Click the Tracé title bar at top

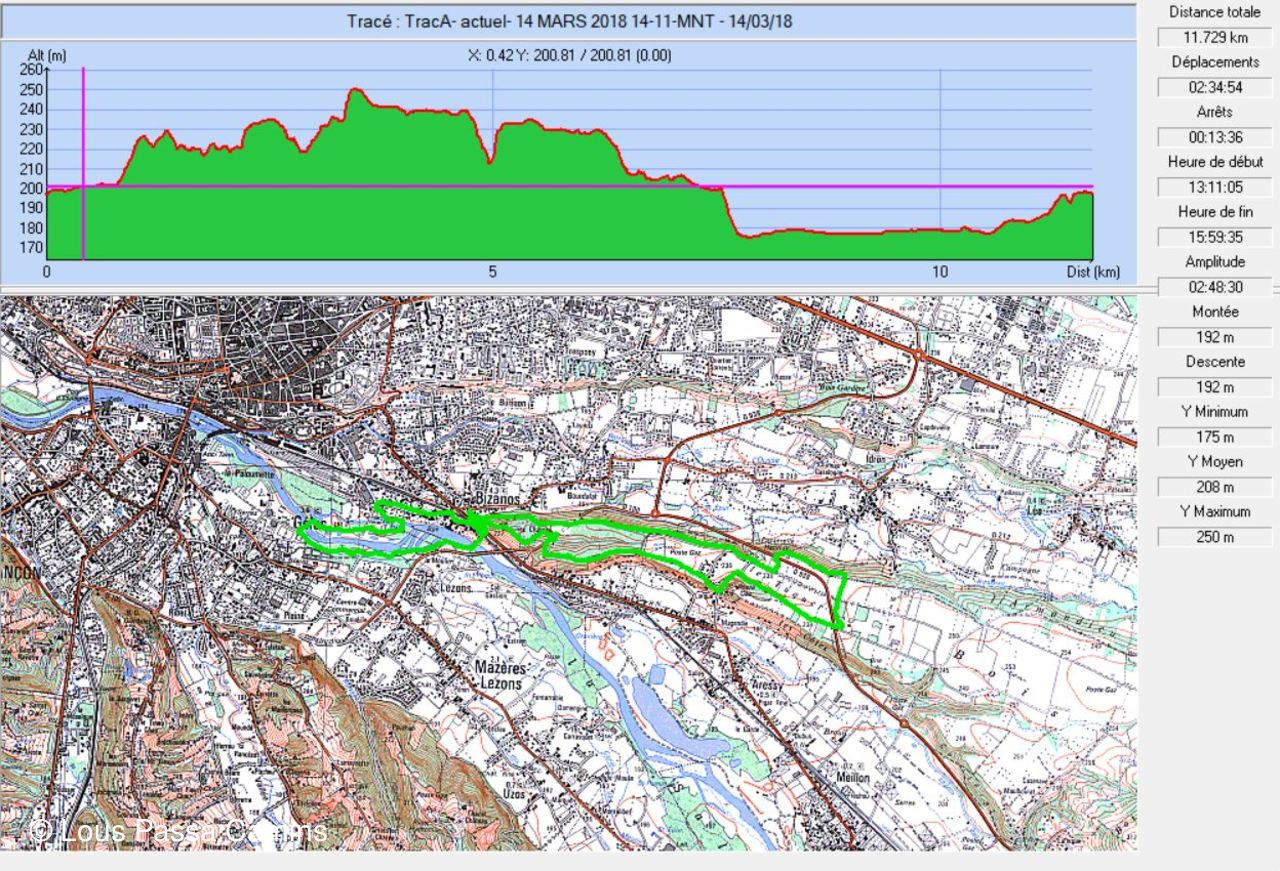[568, 21]
